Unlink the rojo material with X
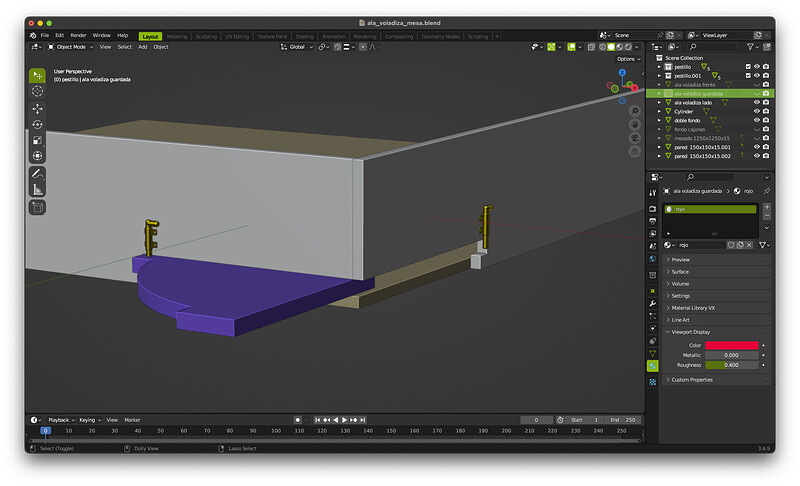The height and width of the screenshot is (486, 800). 749,245
